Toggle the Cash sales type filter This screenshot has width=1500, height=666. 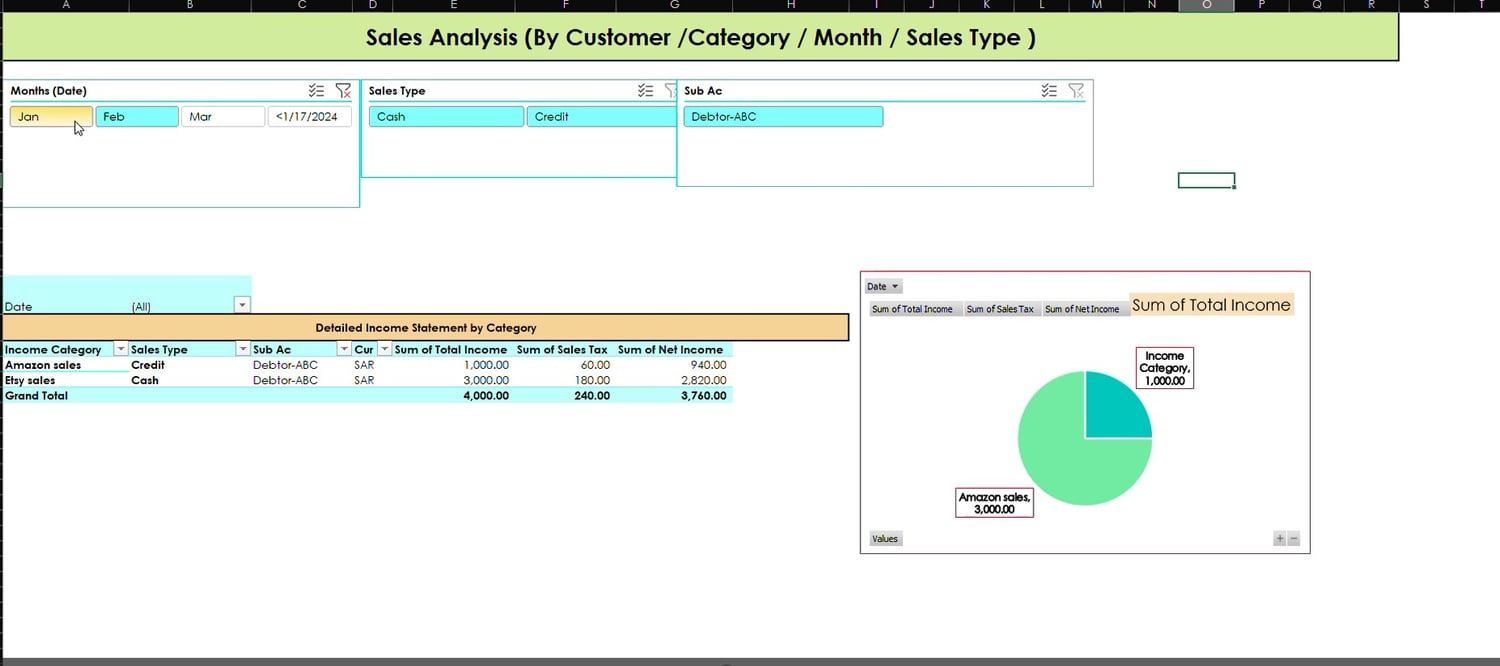pos(446,117)
